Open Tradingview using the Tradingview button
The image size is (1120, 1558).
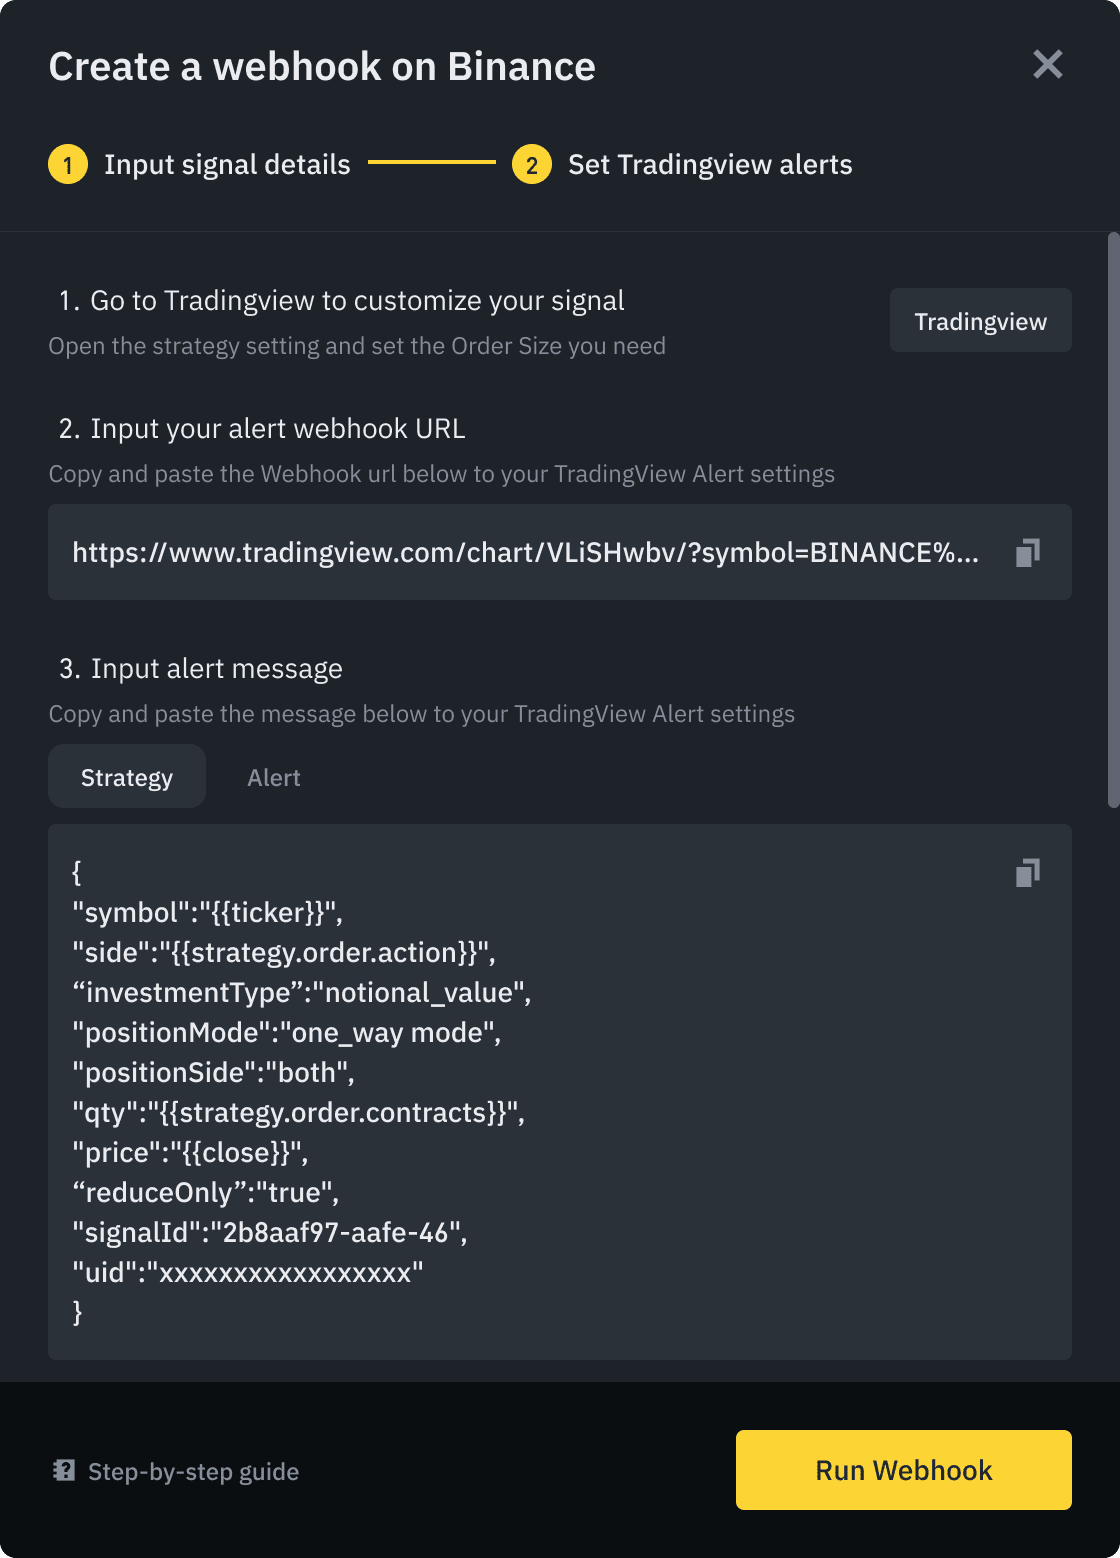tap(981, 321)
